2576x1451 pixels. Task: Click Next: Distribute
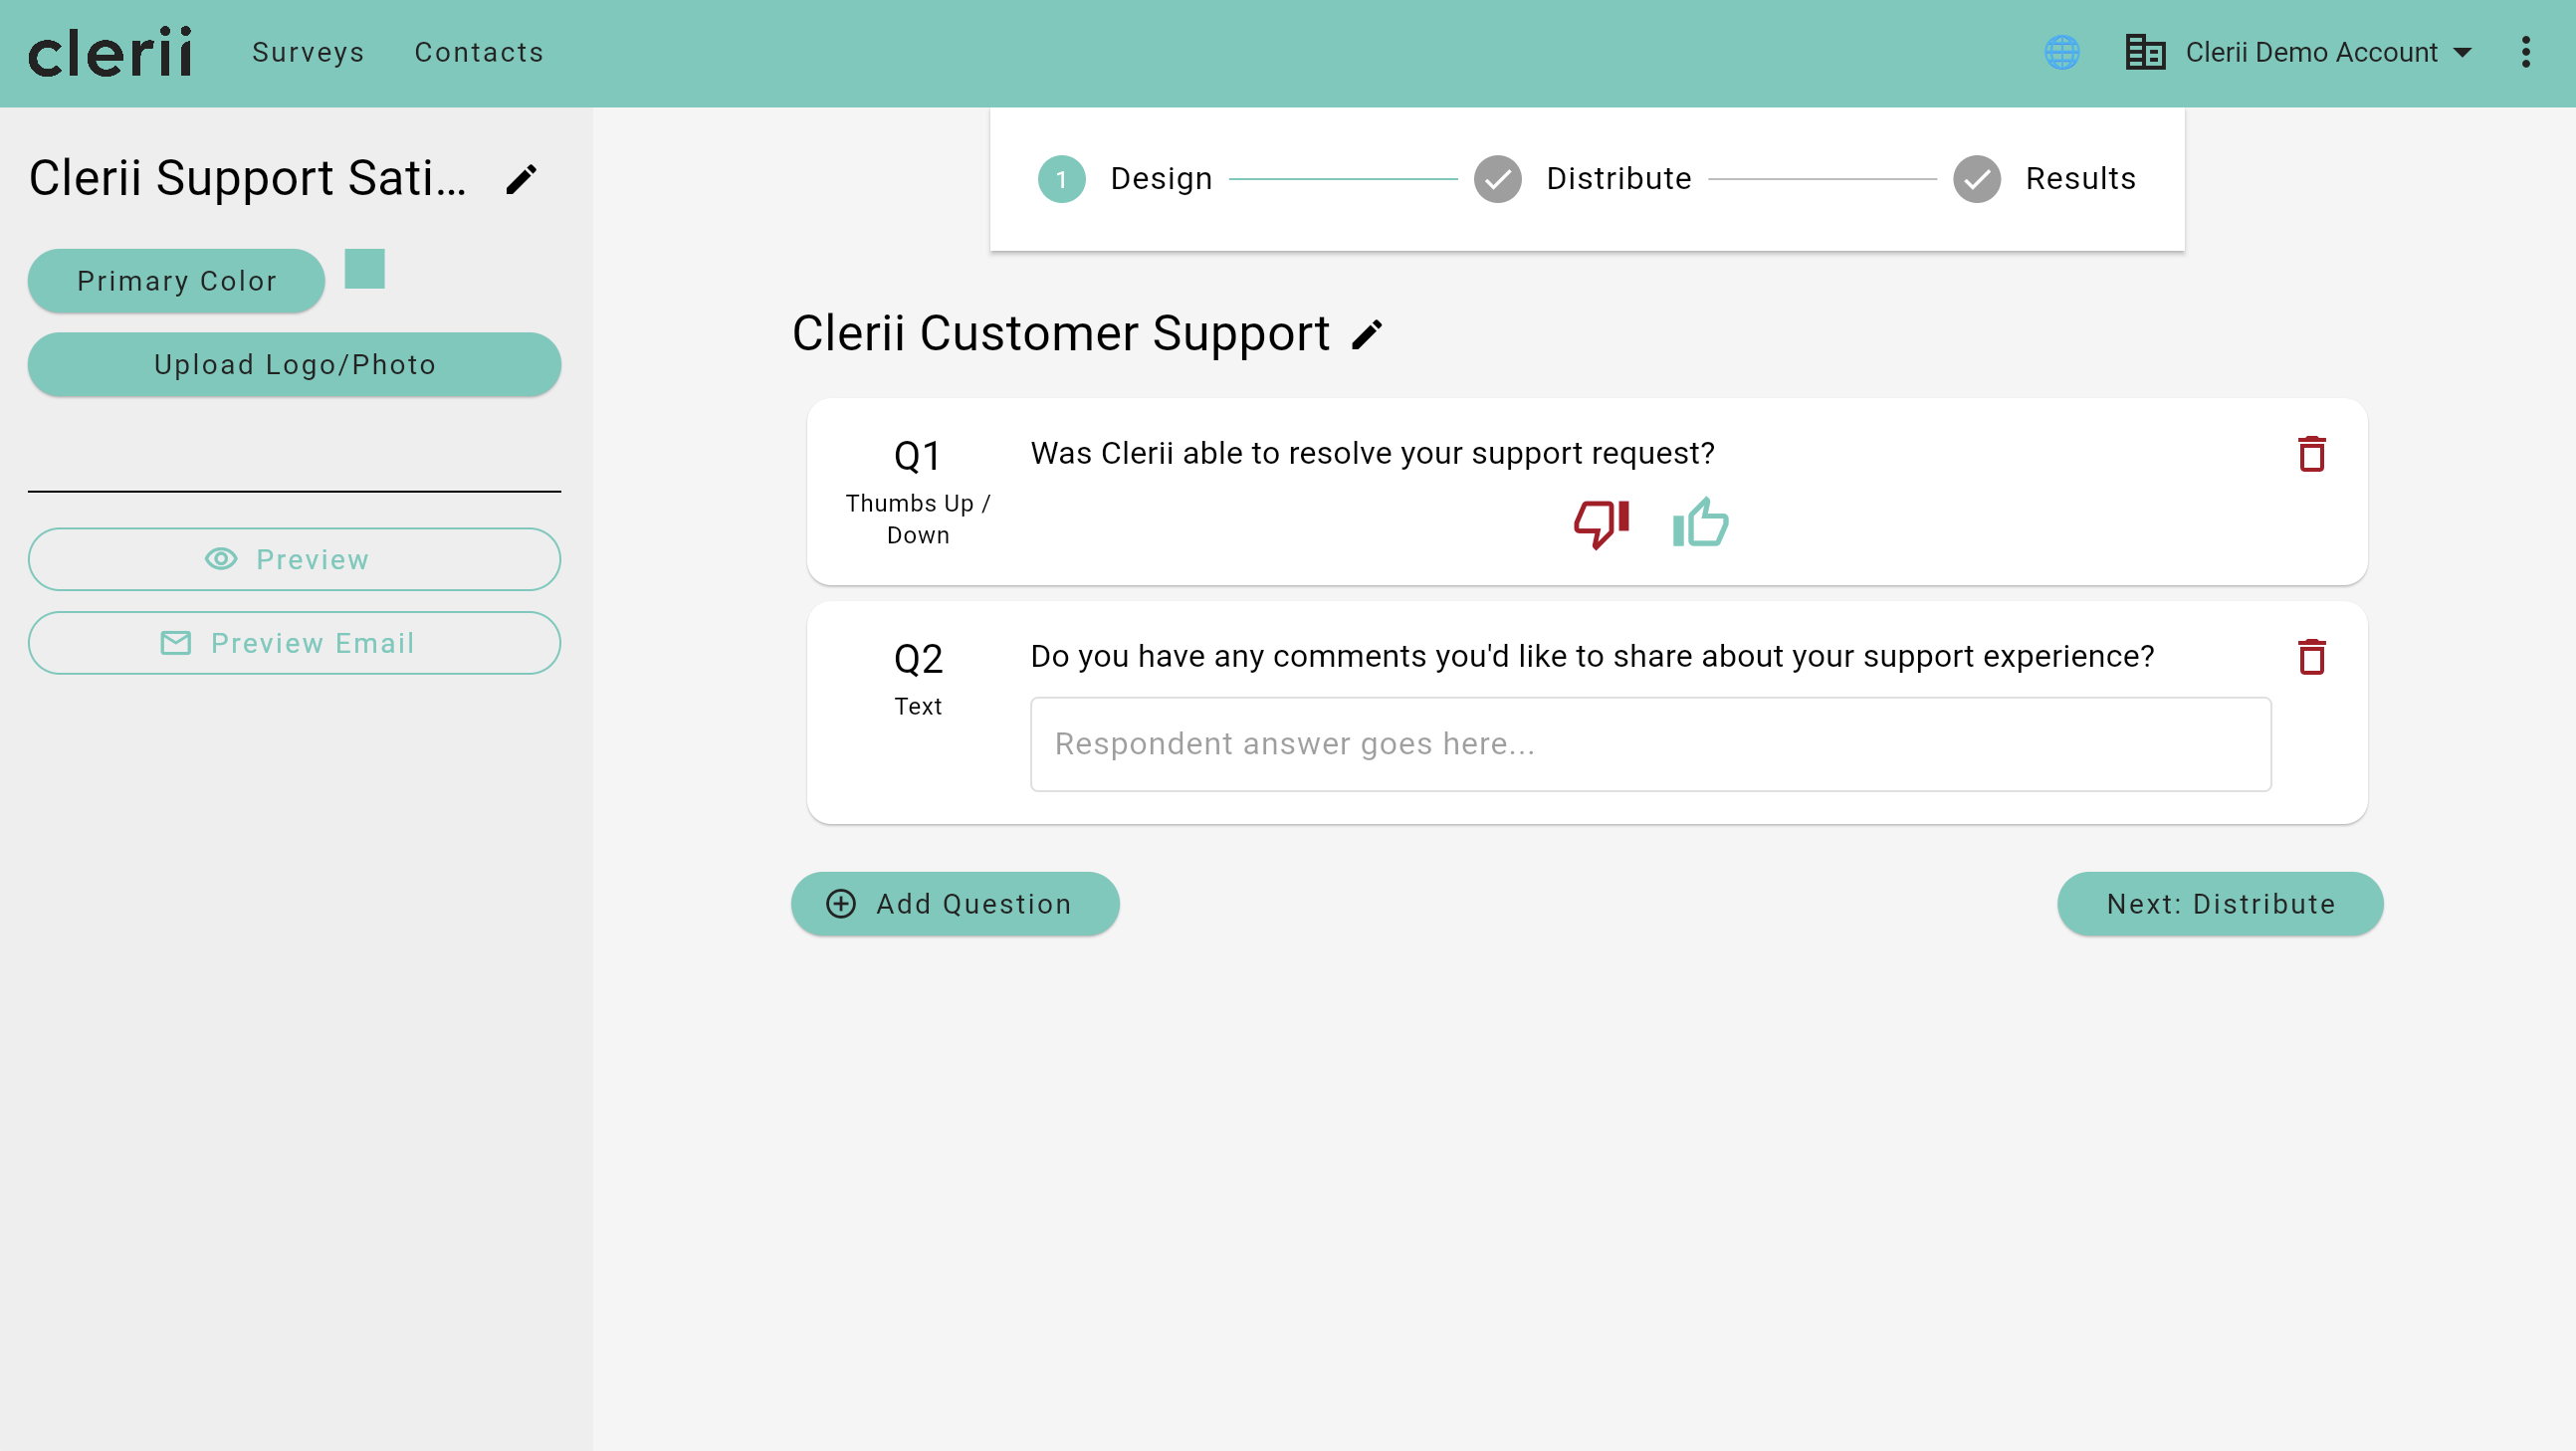click(x=2220, y=905)
